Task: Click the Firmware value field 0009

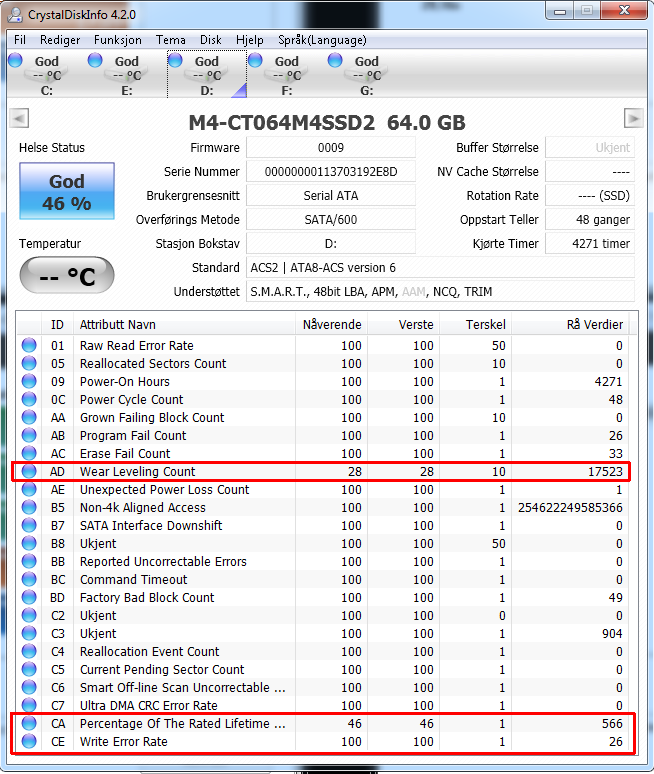Action: pyautogui.click(x=331, y=148)
